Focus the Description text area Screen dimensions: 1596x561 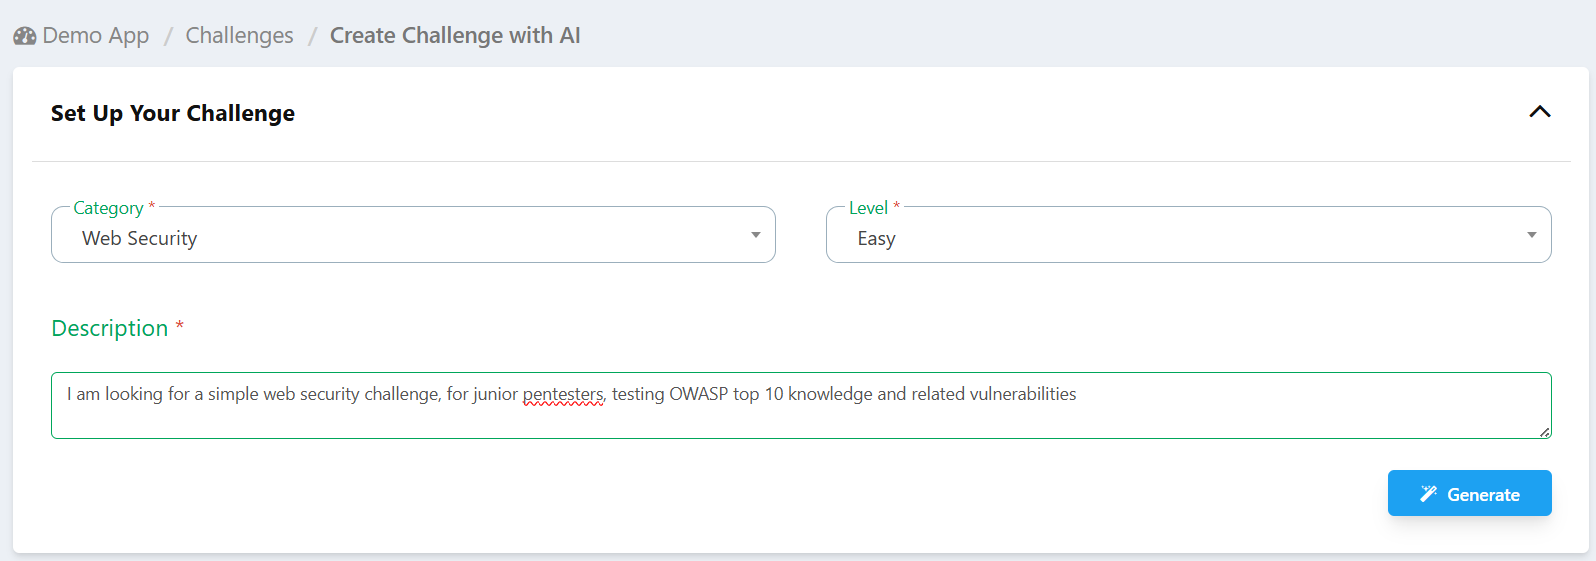(x=801, y=405)
